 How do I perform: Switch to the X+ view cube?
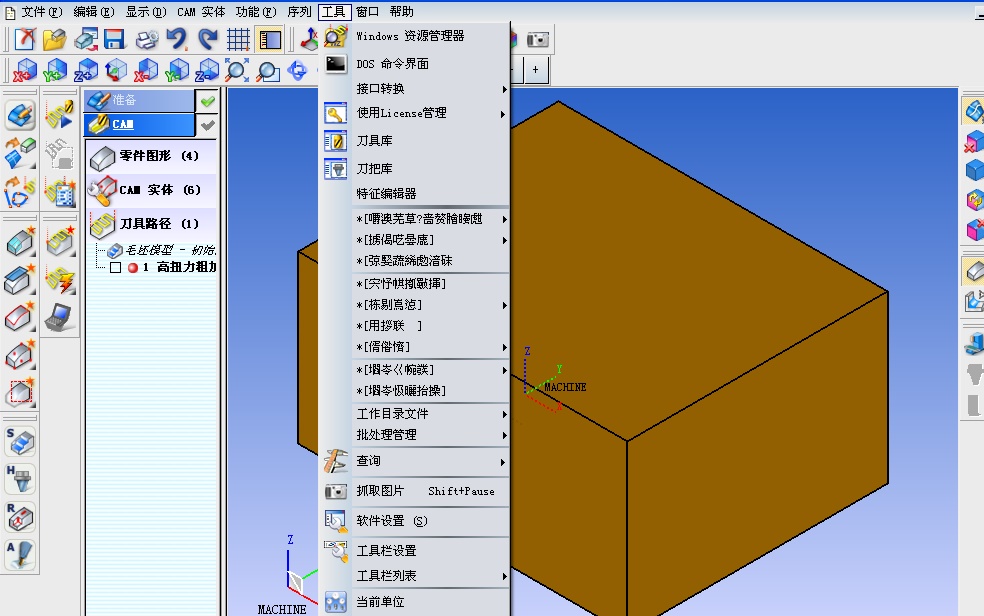pos(24,70)
